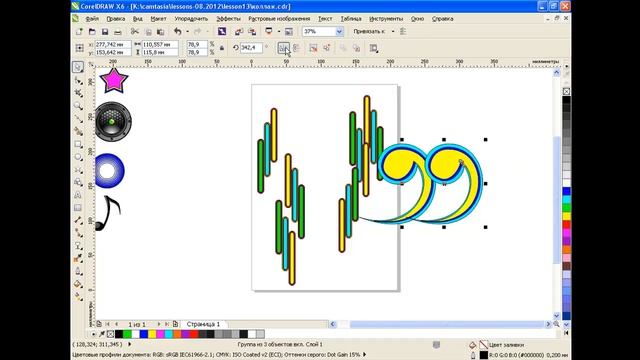Pick the yellow swatch in bottom palette

point(152,334)
